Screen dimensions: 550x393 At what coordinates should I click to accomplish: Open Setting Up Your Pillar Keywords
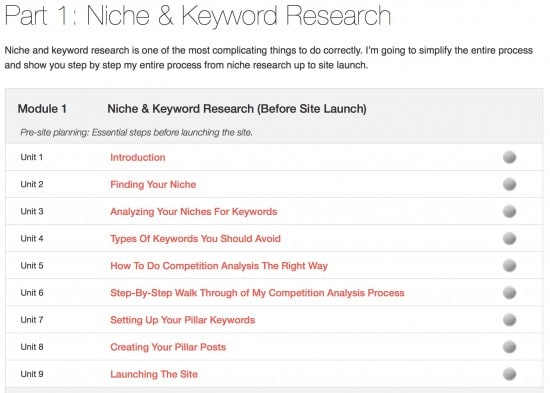182,320
